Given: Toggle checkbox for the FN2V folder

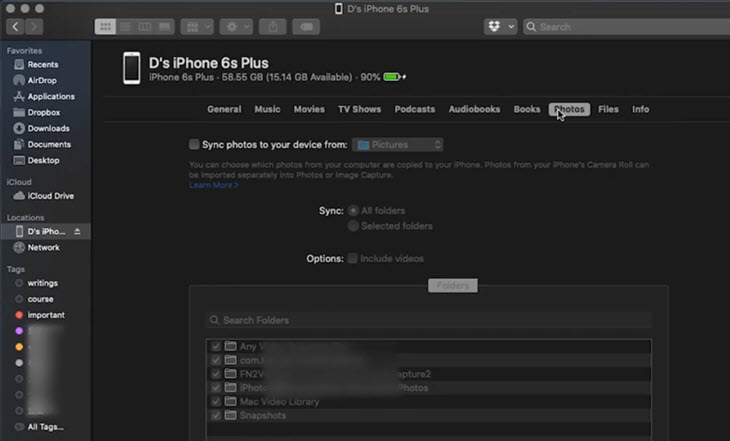Looking at the screenshot, I should coord(216,374).
